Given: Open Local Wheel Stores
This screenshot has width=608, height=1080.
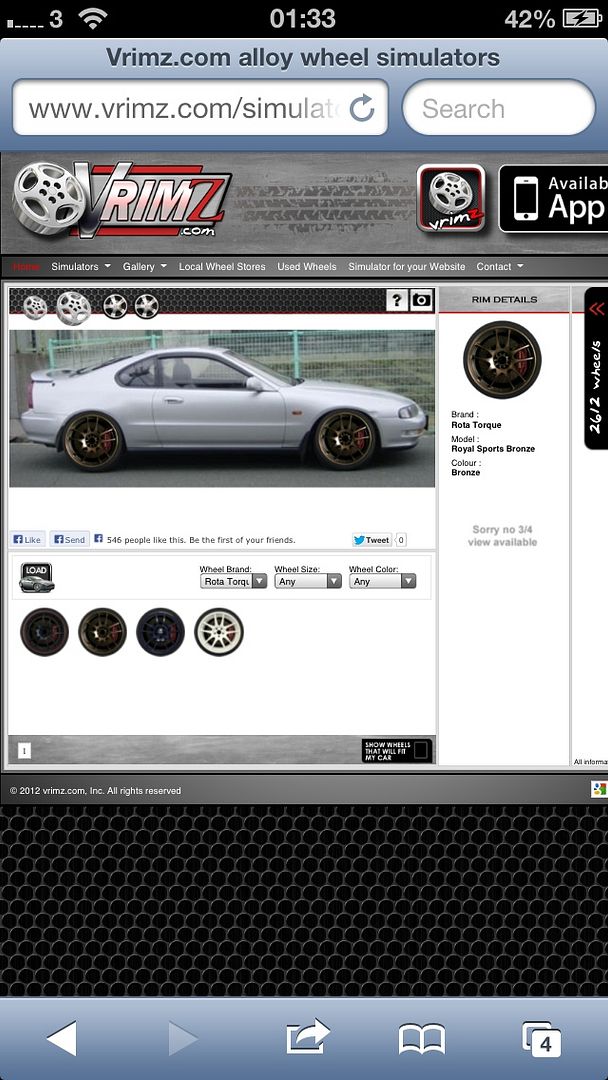Looking at the screenshot, I should [222, 267].
